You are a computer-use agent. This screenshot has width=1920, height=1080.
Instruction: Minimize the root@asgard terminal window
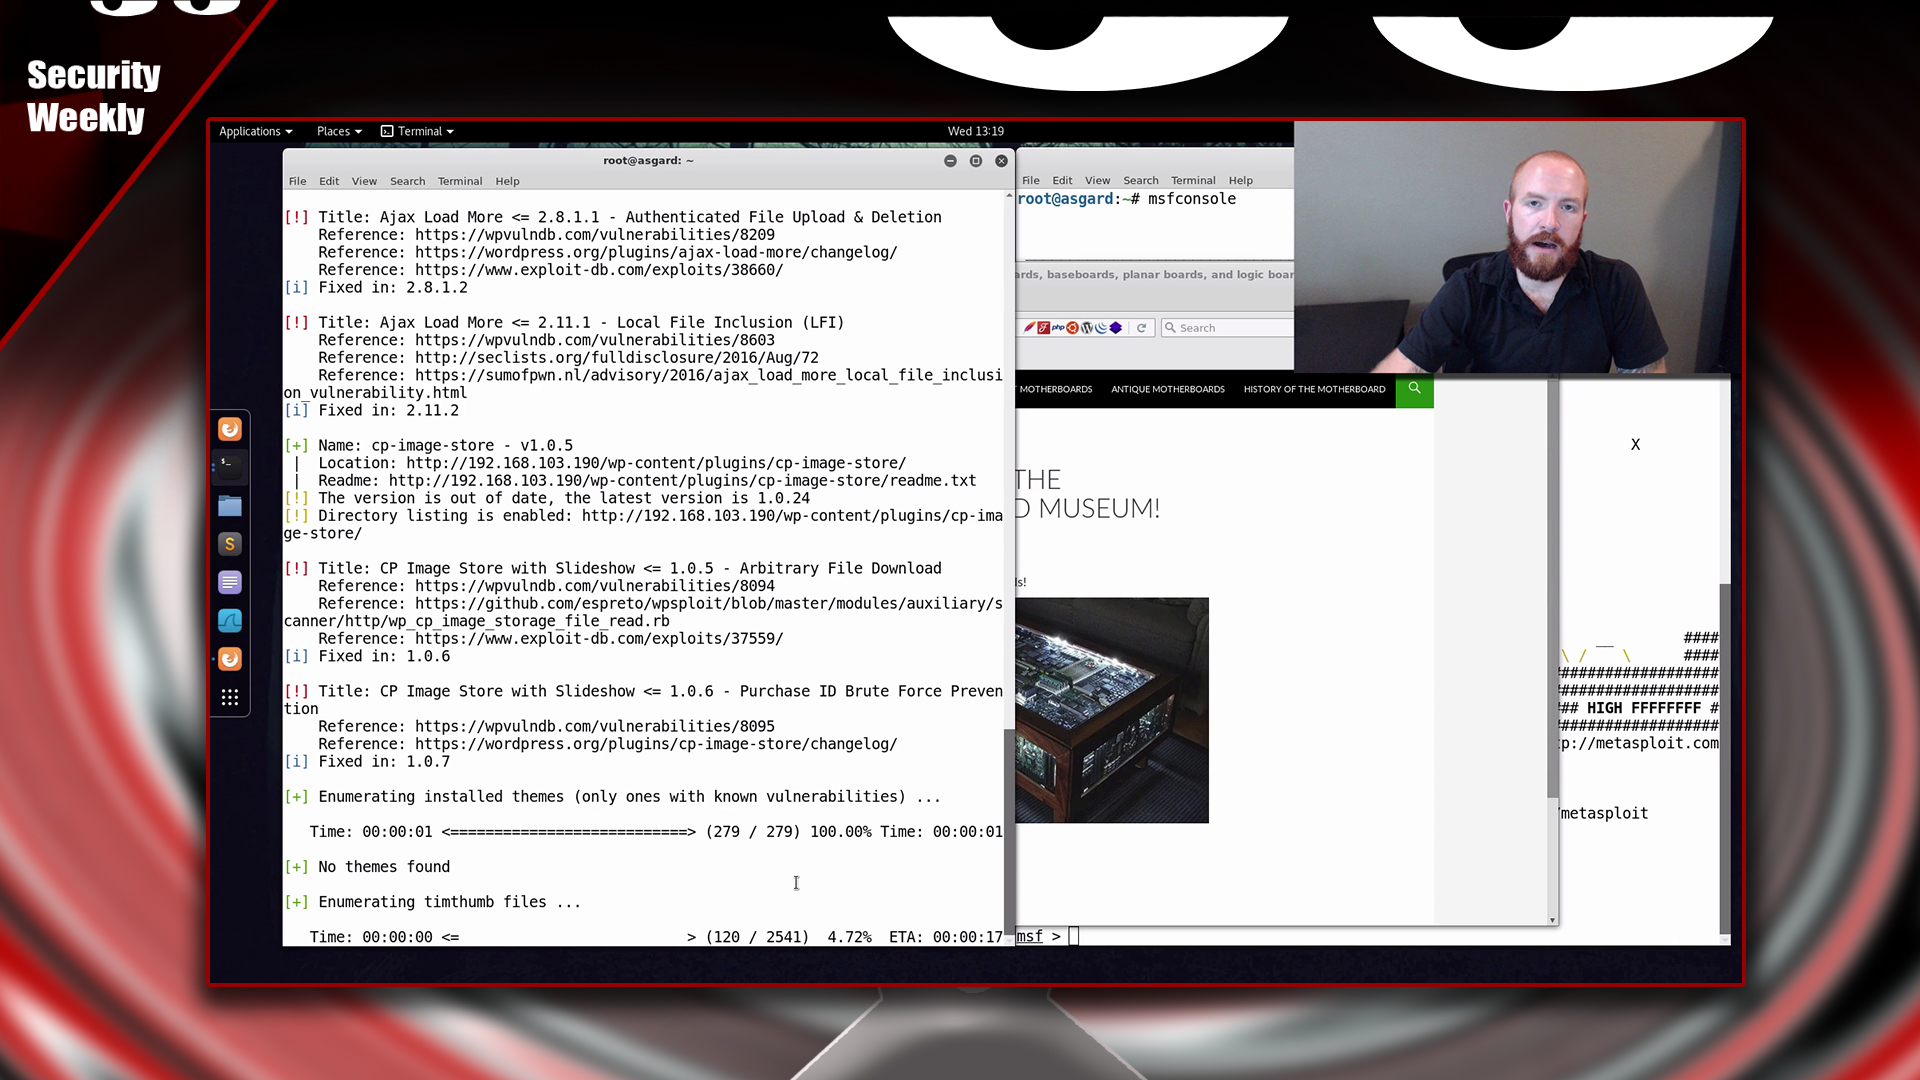(950, 161)
